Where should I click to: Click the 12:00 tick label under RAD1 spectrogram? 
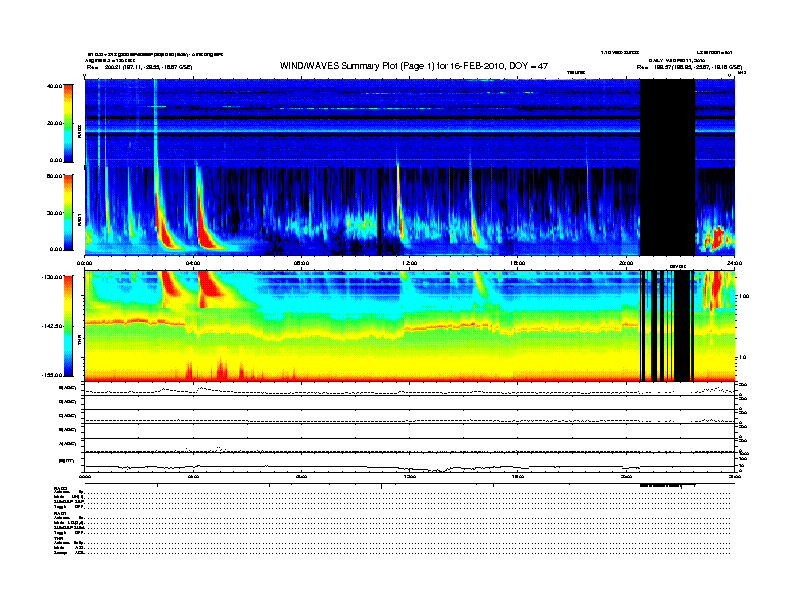(409, 263)
